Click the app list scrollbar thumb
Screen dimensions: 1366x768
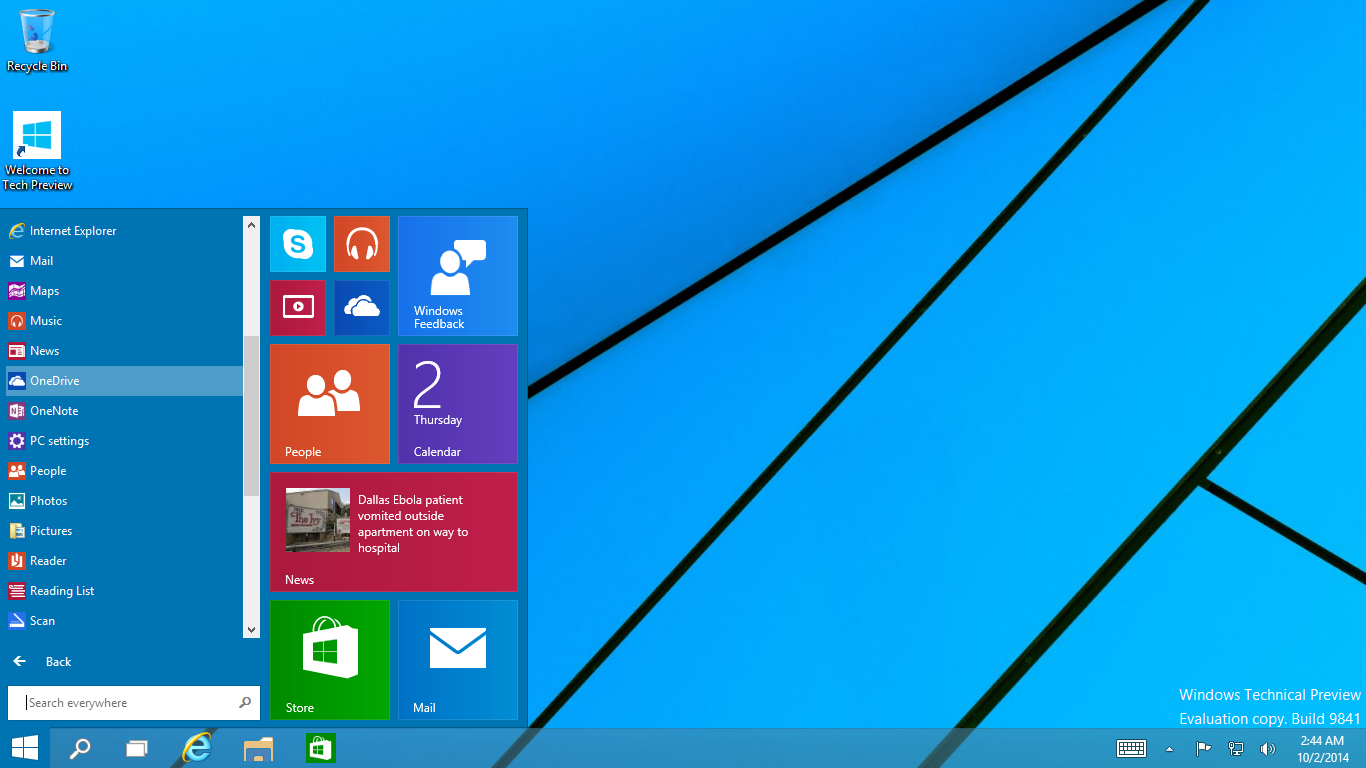[x=251, y=416]
